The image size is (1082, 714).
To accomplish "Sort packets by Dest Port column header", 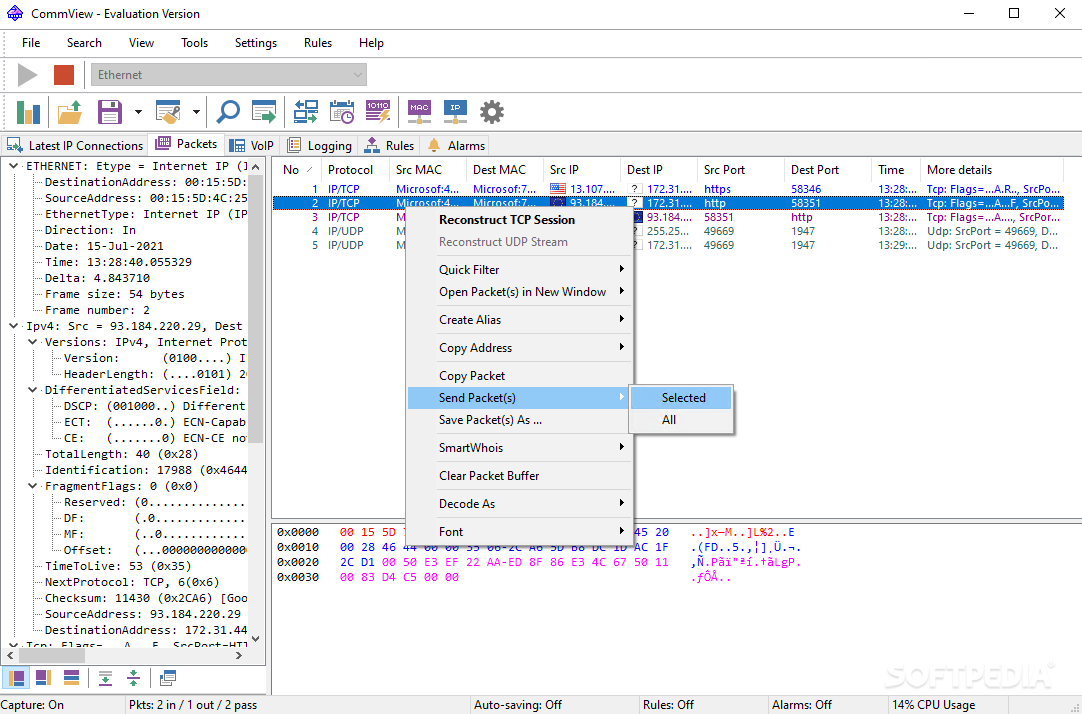I will point(827,170).
